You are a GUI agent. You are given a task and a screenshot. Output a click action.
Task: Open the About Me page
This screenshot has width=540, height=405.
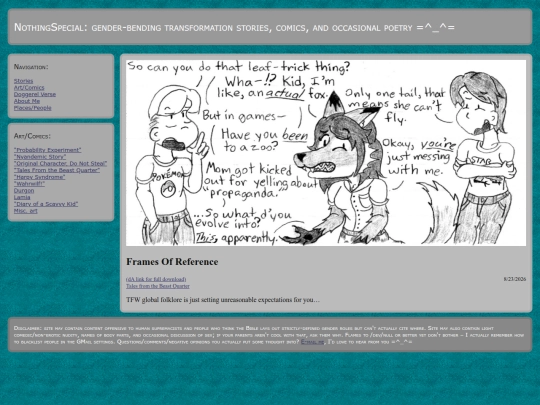tap(27, 101)
